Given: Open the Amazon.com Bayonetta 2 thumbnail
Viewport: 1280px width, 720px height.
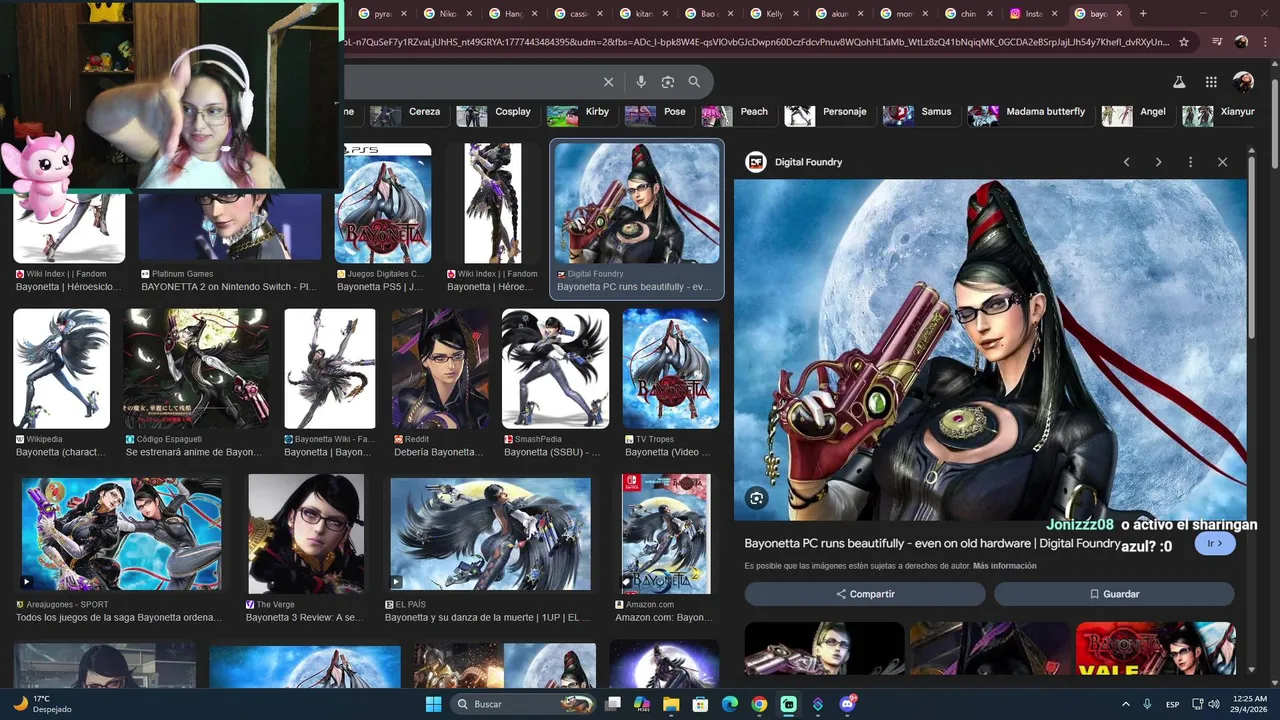Looking at the screenshot, I should (666, 534).
